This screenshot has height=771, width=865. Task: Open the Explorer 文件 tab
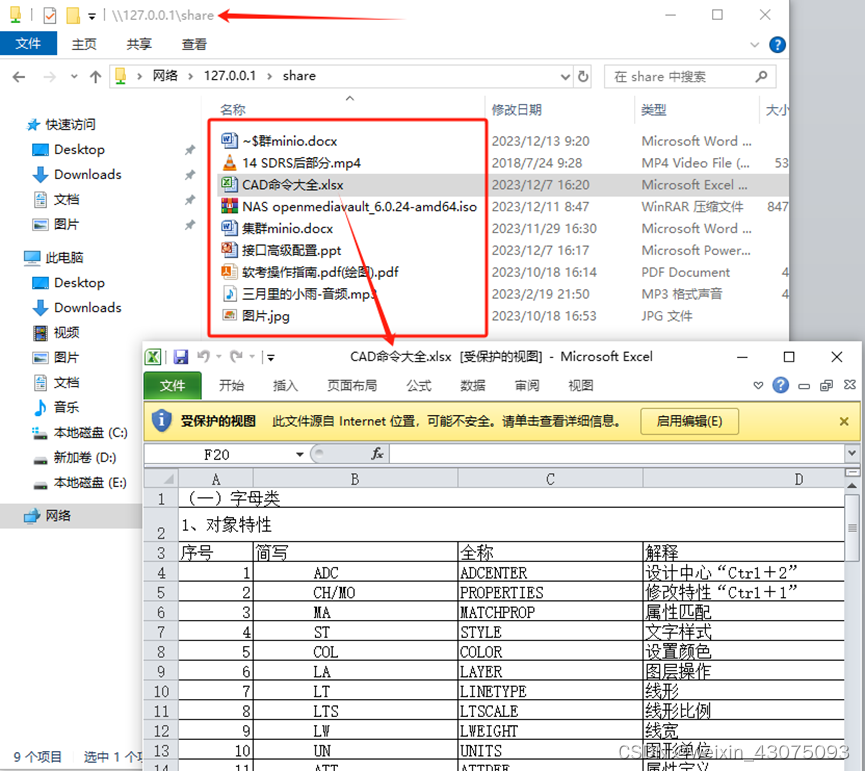click(28, 44)
